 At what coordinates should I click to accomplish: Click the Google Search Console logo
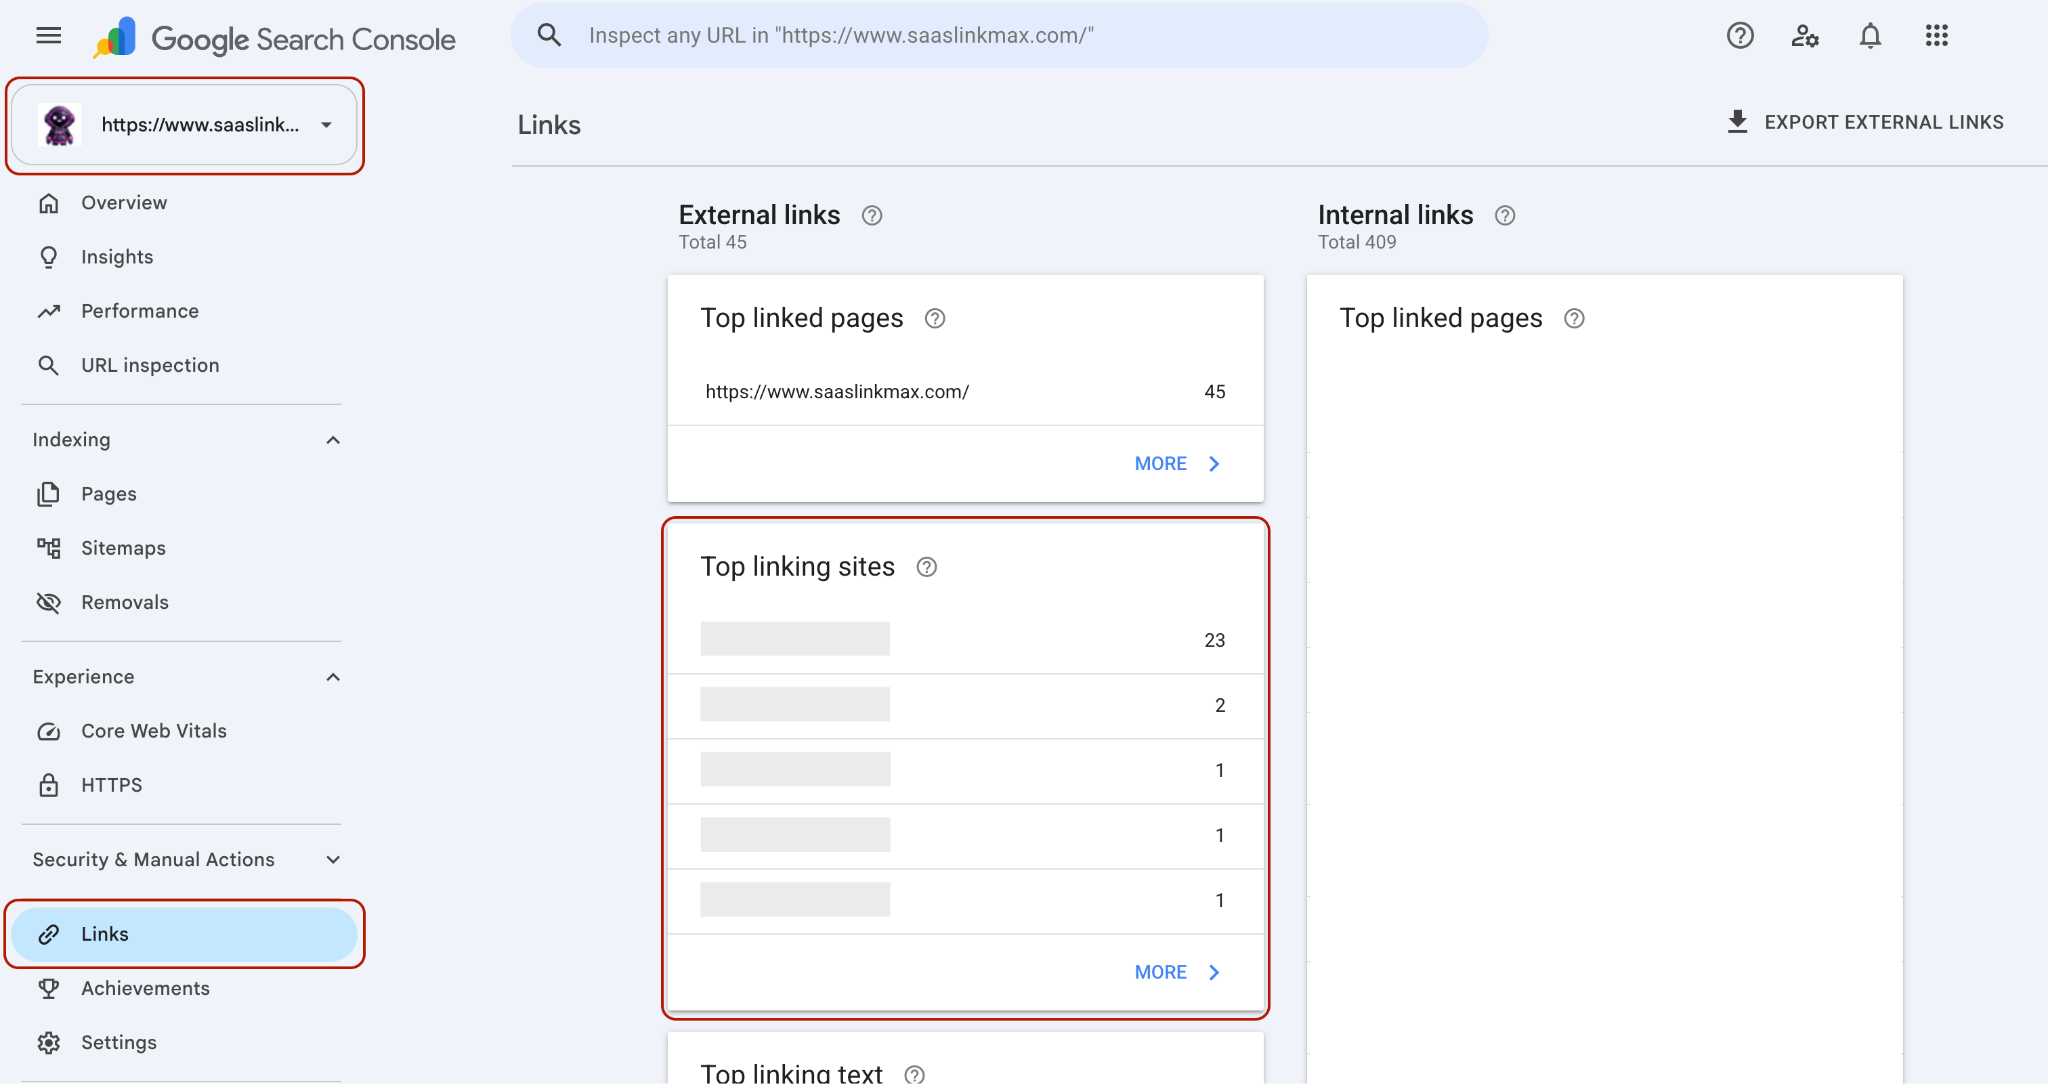(275, 38)
